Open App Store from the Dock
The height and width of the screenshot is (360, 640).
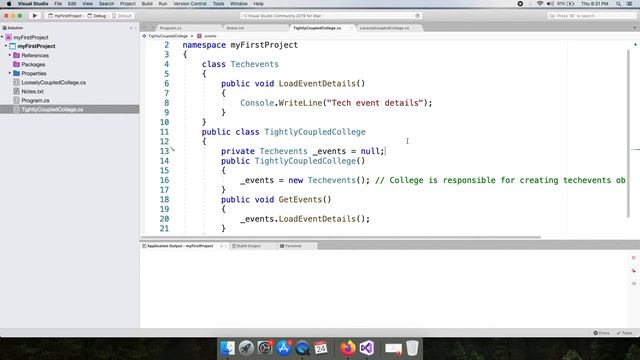(284, 348)
